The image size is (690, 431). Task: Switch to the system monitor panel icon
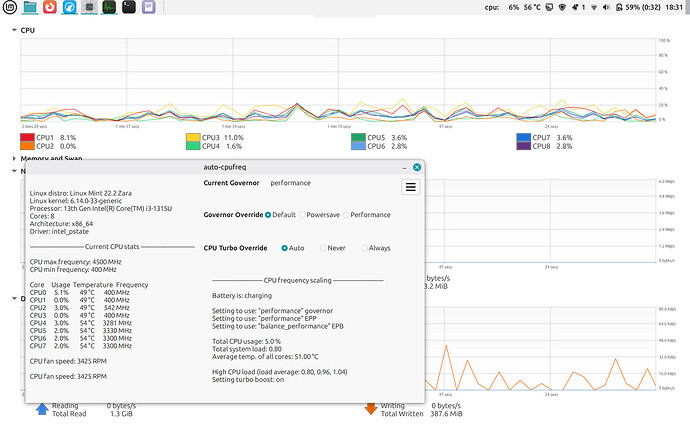click(x=109, y=7)
